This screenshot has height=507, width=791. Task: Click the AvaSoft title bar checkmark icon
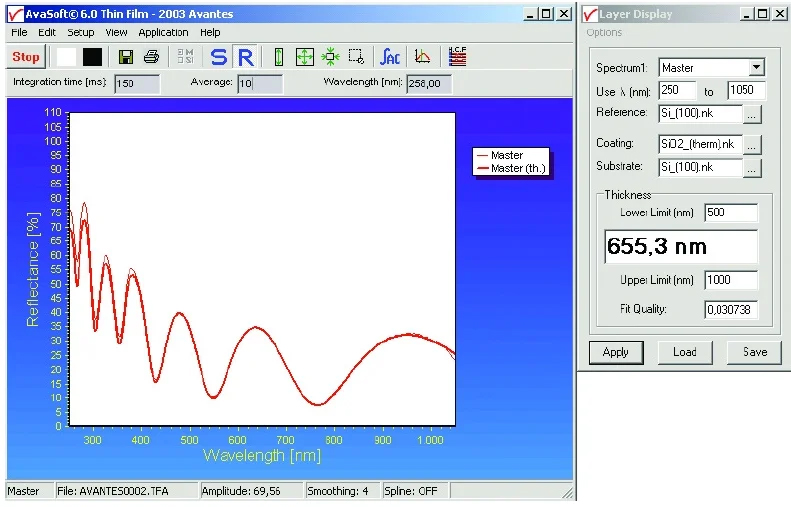click(x=16, y=14)
